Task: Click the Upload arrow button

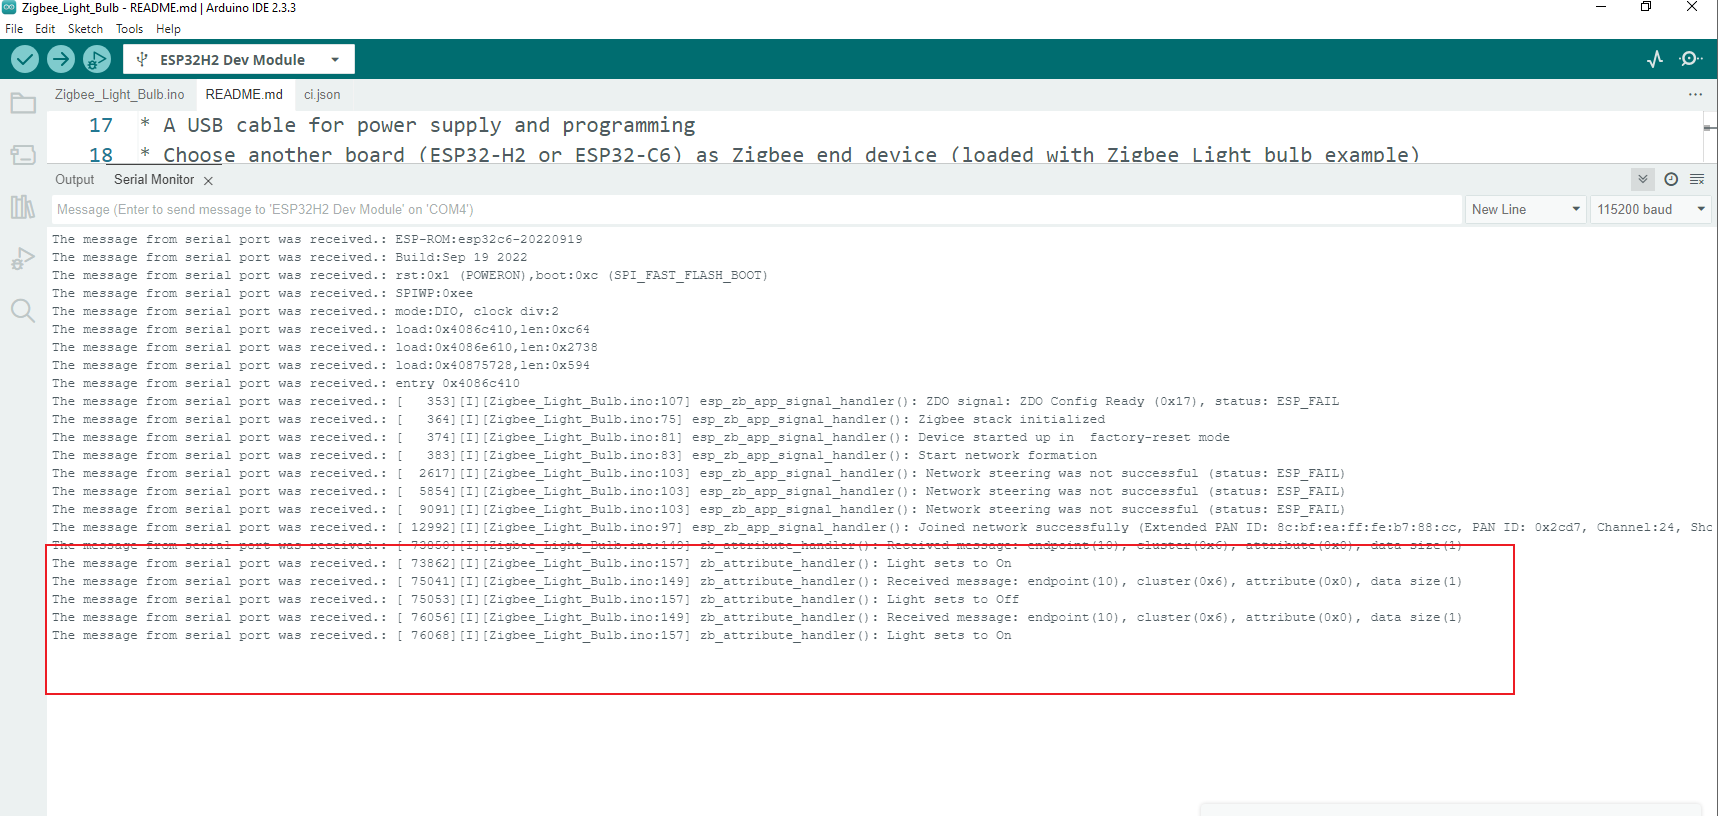Action: coord(61,60)
